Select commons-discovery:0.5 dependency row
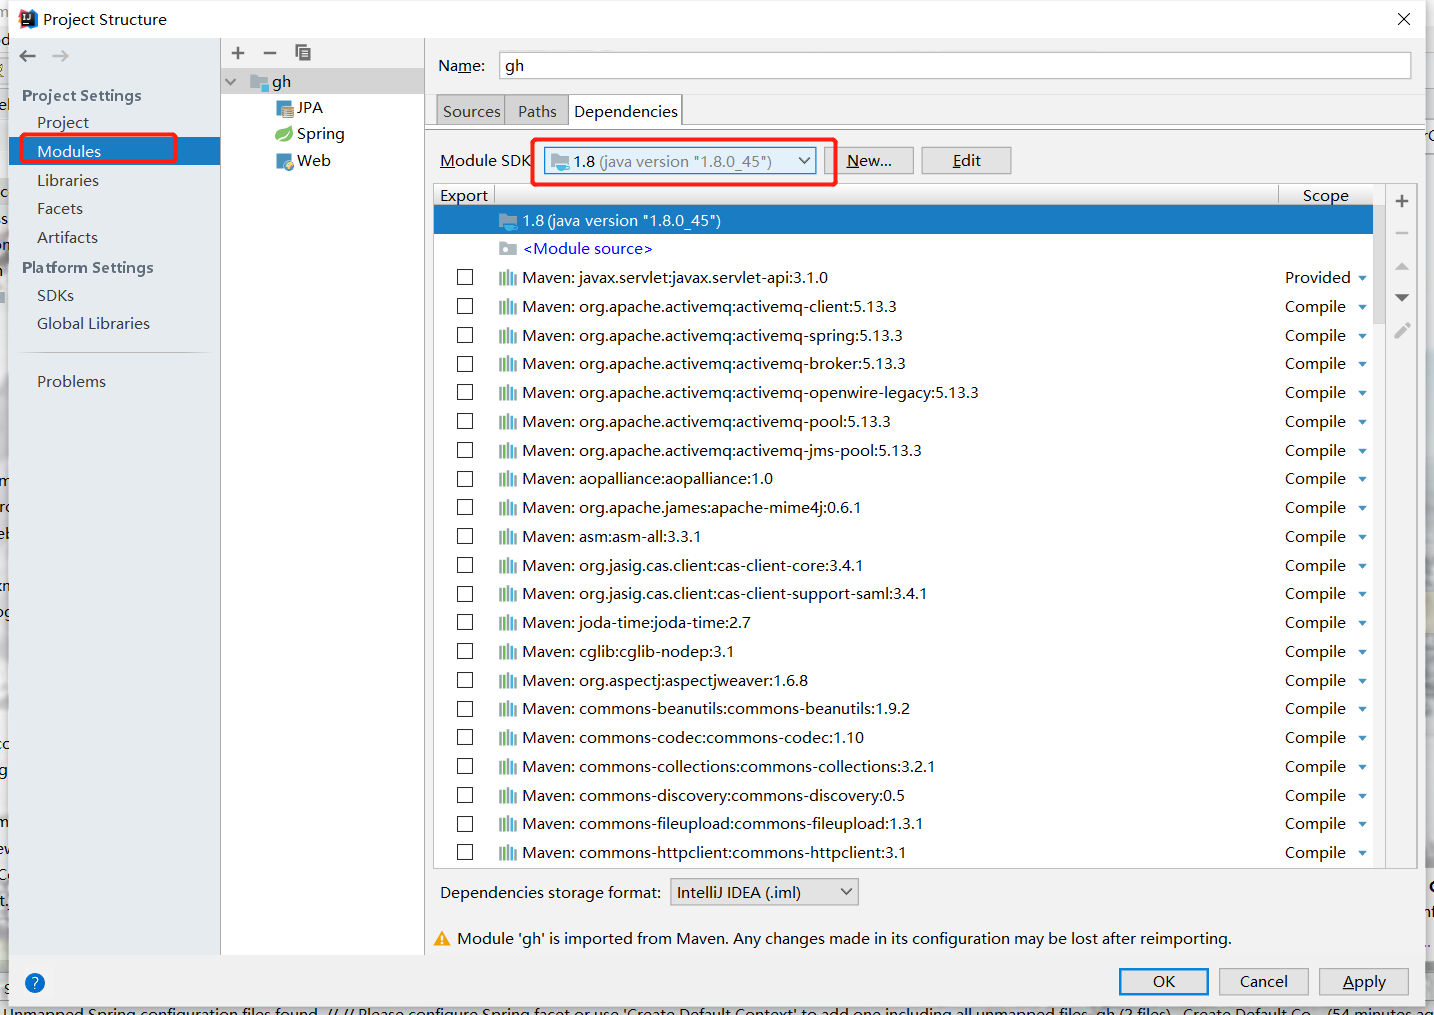This screenshot has width=1434, height=1015. pyautogui.click(x=903, y=795)
